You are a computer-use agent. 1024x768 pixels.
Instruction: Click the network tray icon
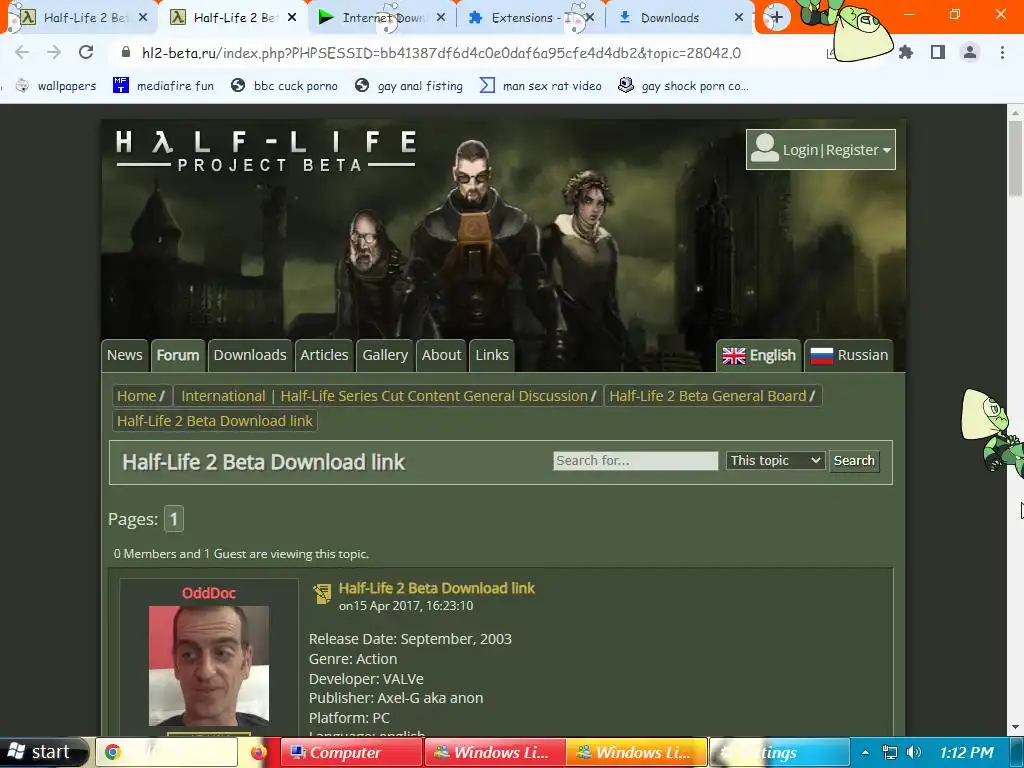tap(889, 752)
